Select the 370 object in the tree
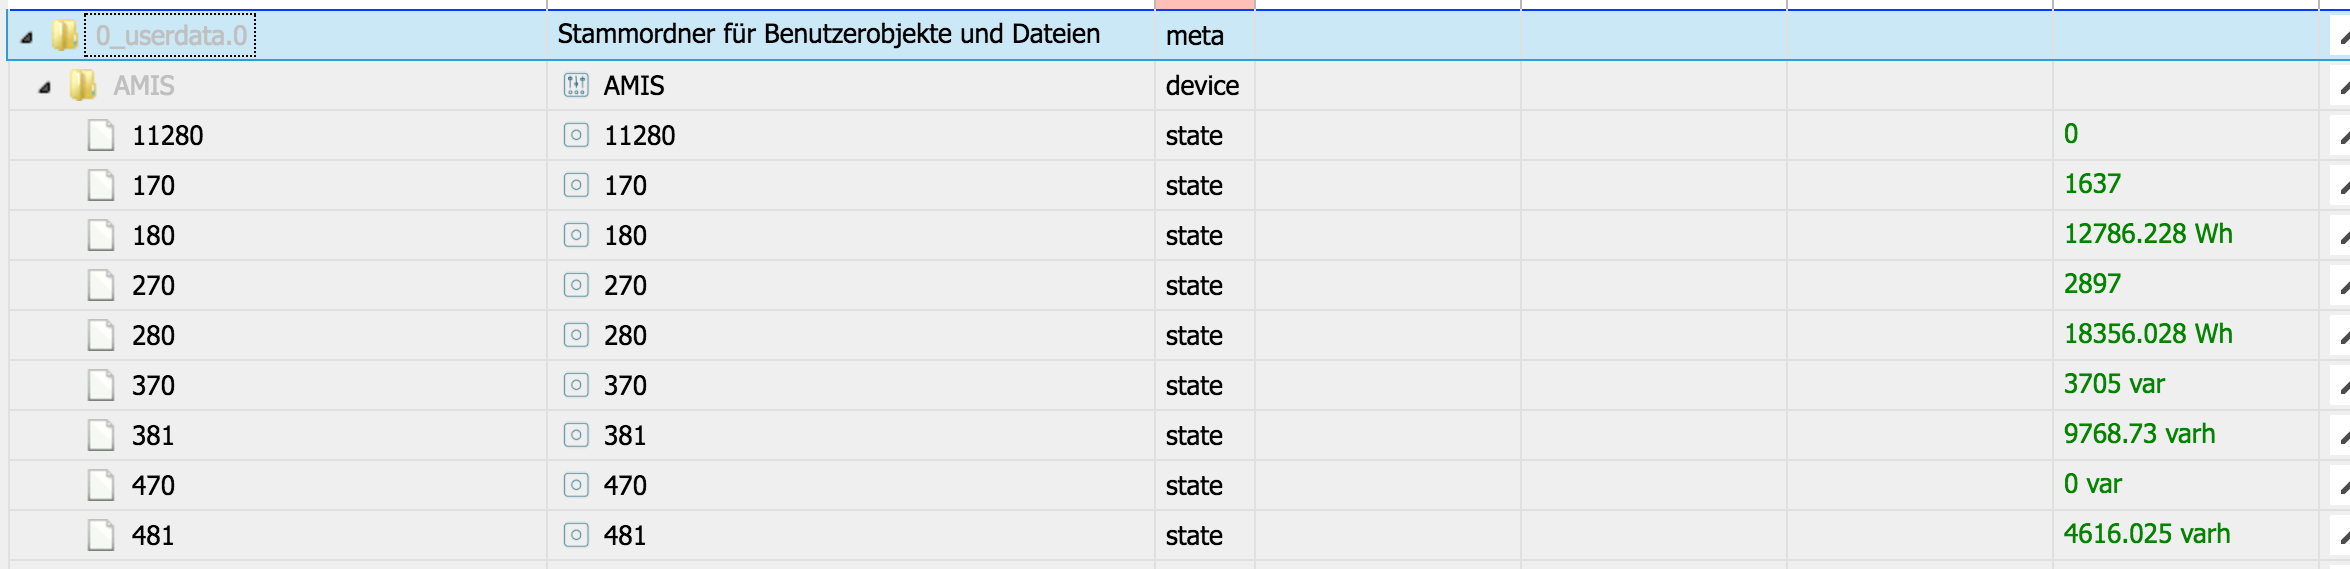 [x=153, y=386]
